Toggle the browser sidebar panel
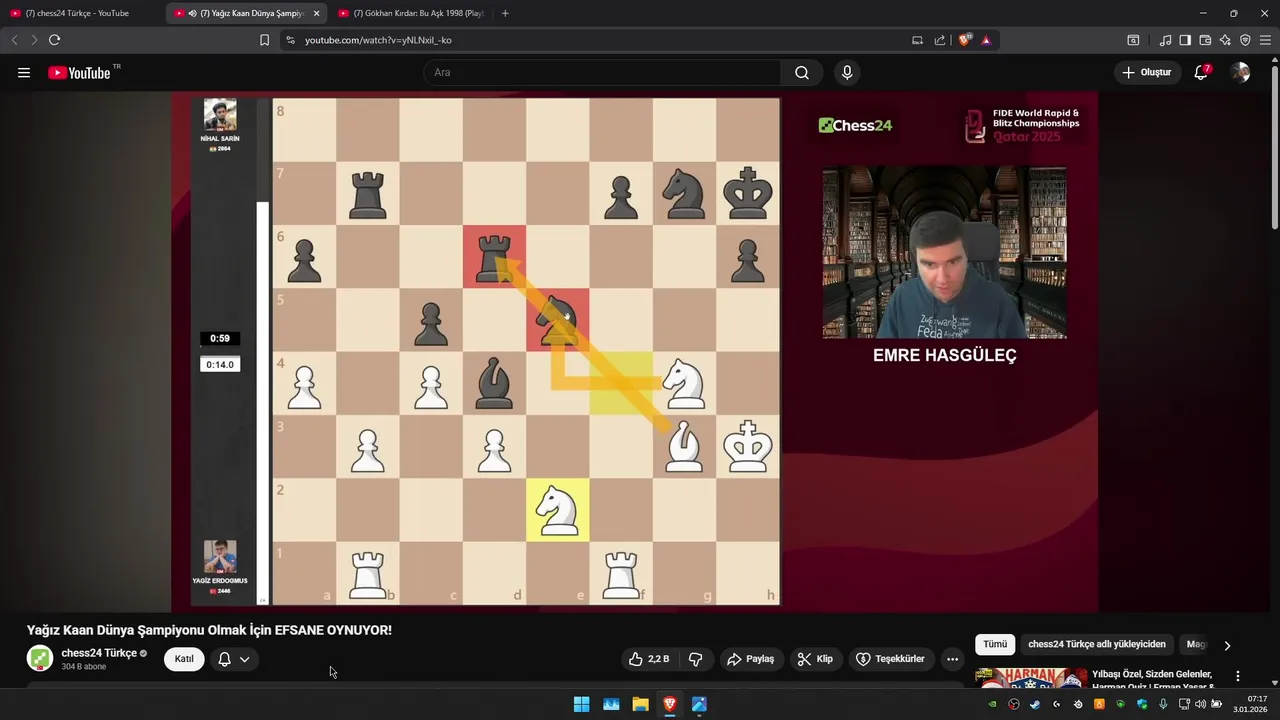This screenshot has width=1280, height=720. [x=1185, y=40]
